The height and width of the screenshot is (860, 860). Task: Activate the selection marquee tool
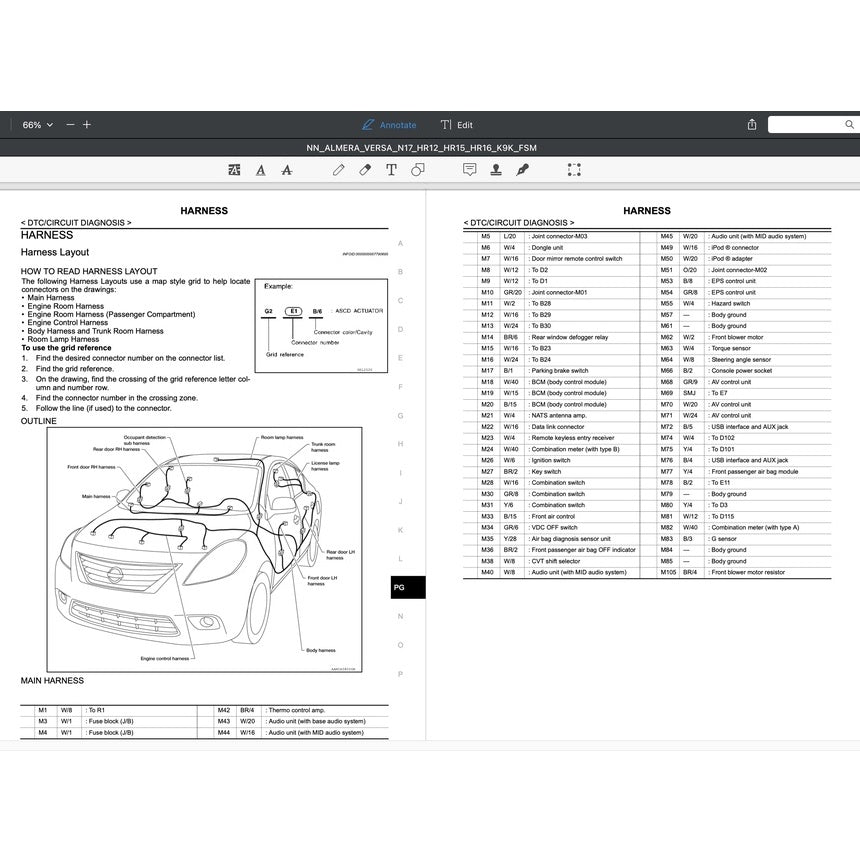(x=574, y=169)
